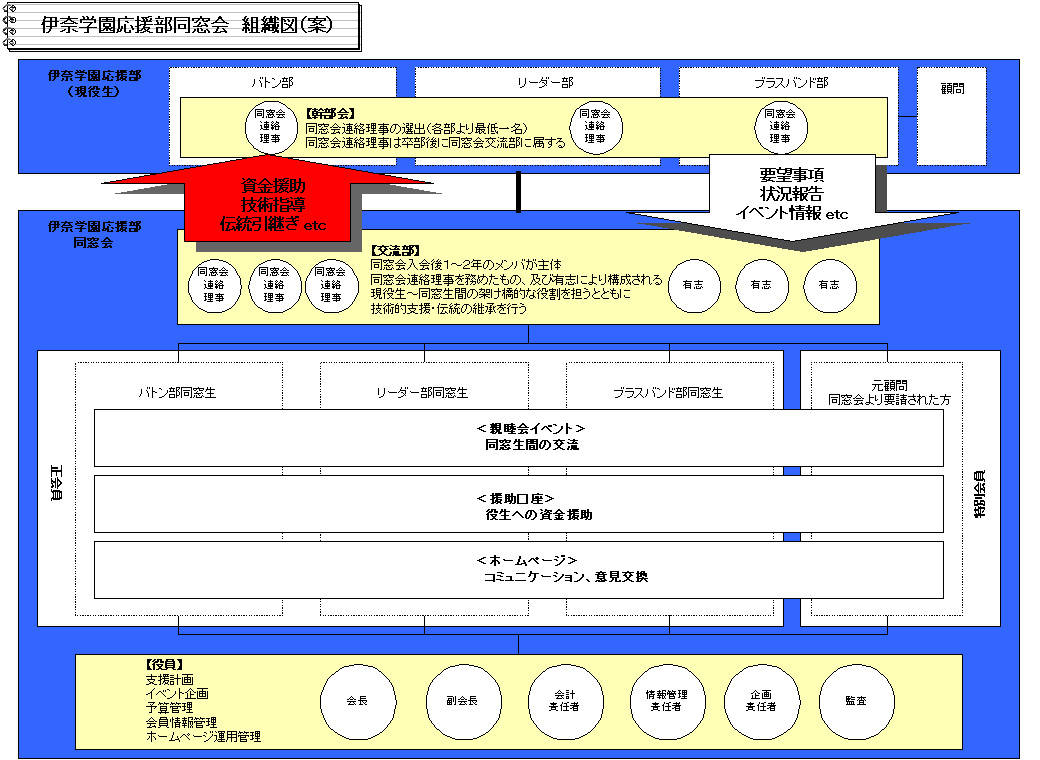
Task: Select the 【交流部】 heading
Action: pyautogui.click(x=395, y=251)
